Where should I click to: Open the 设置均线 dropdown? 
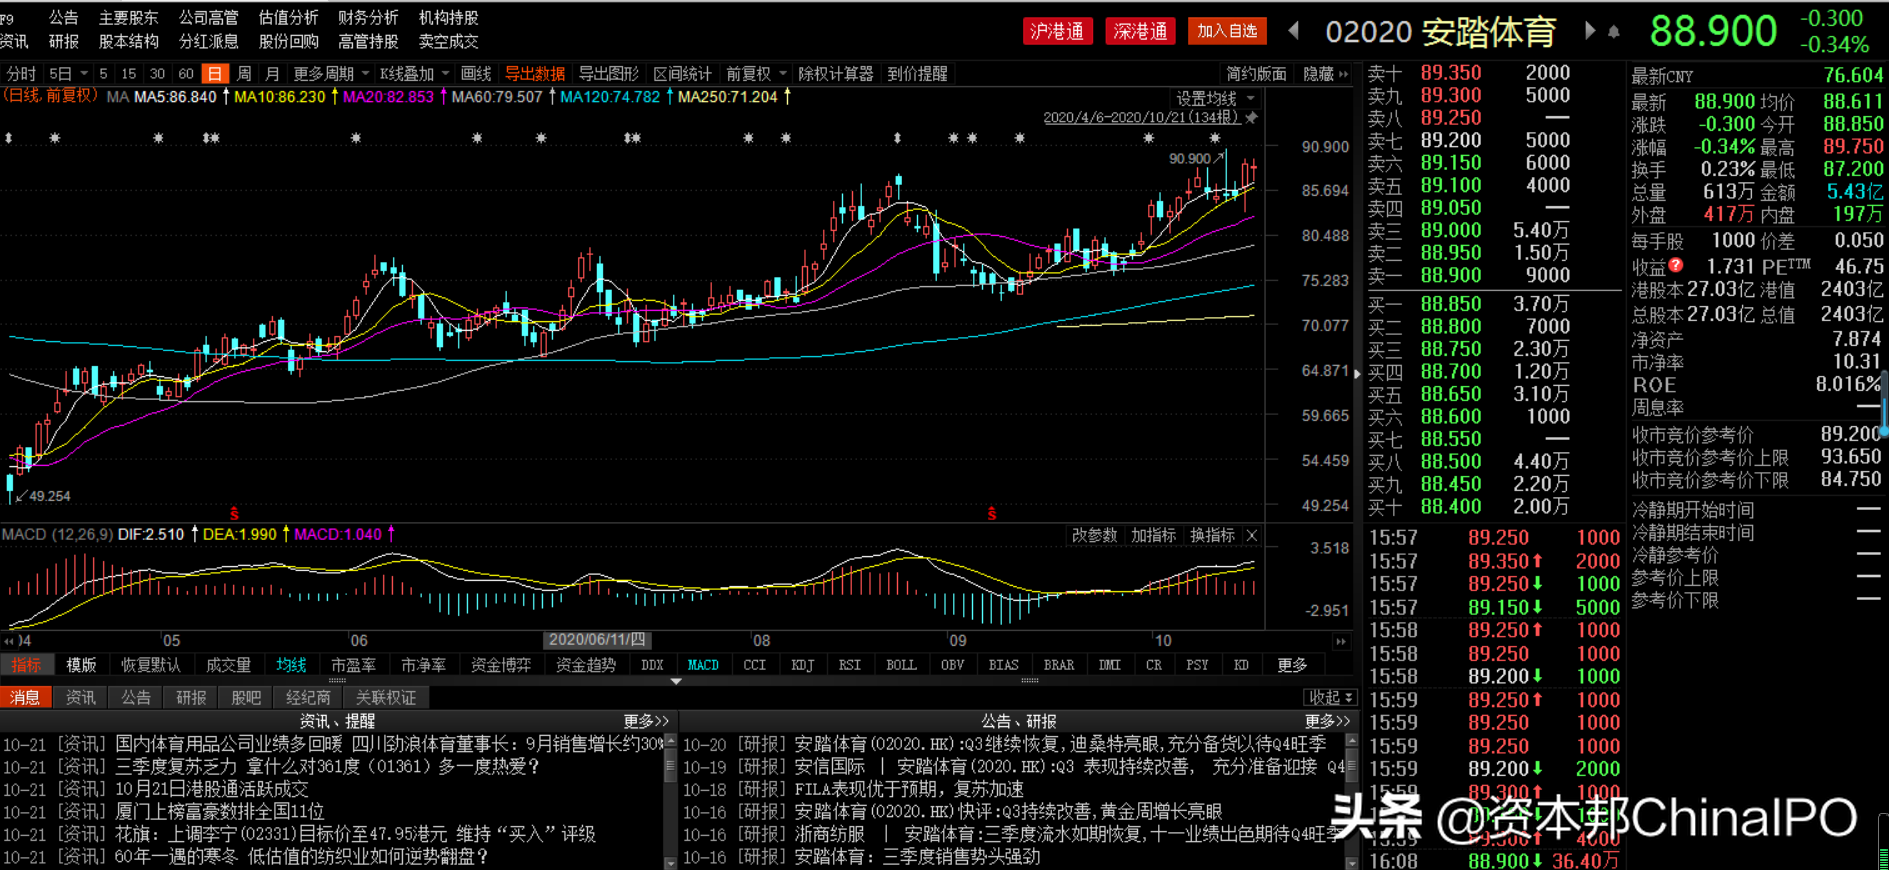tap(1215, 98)
